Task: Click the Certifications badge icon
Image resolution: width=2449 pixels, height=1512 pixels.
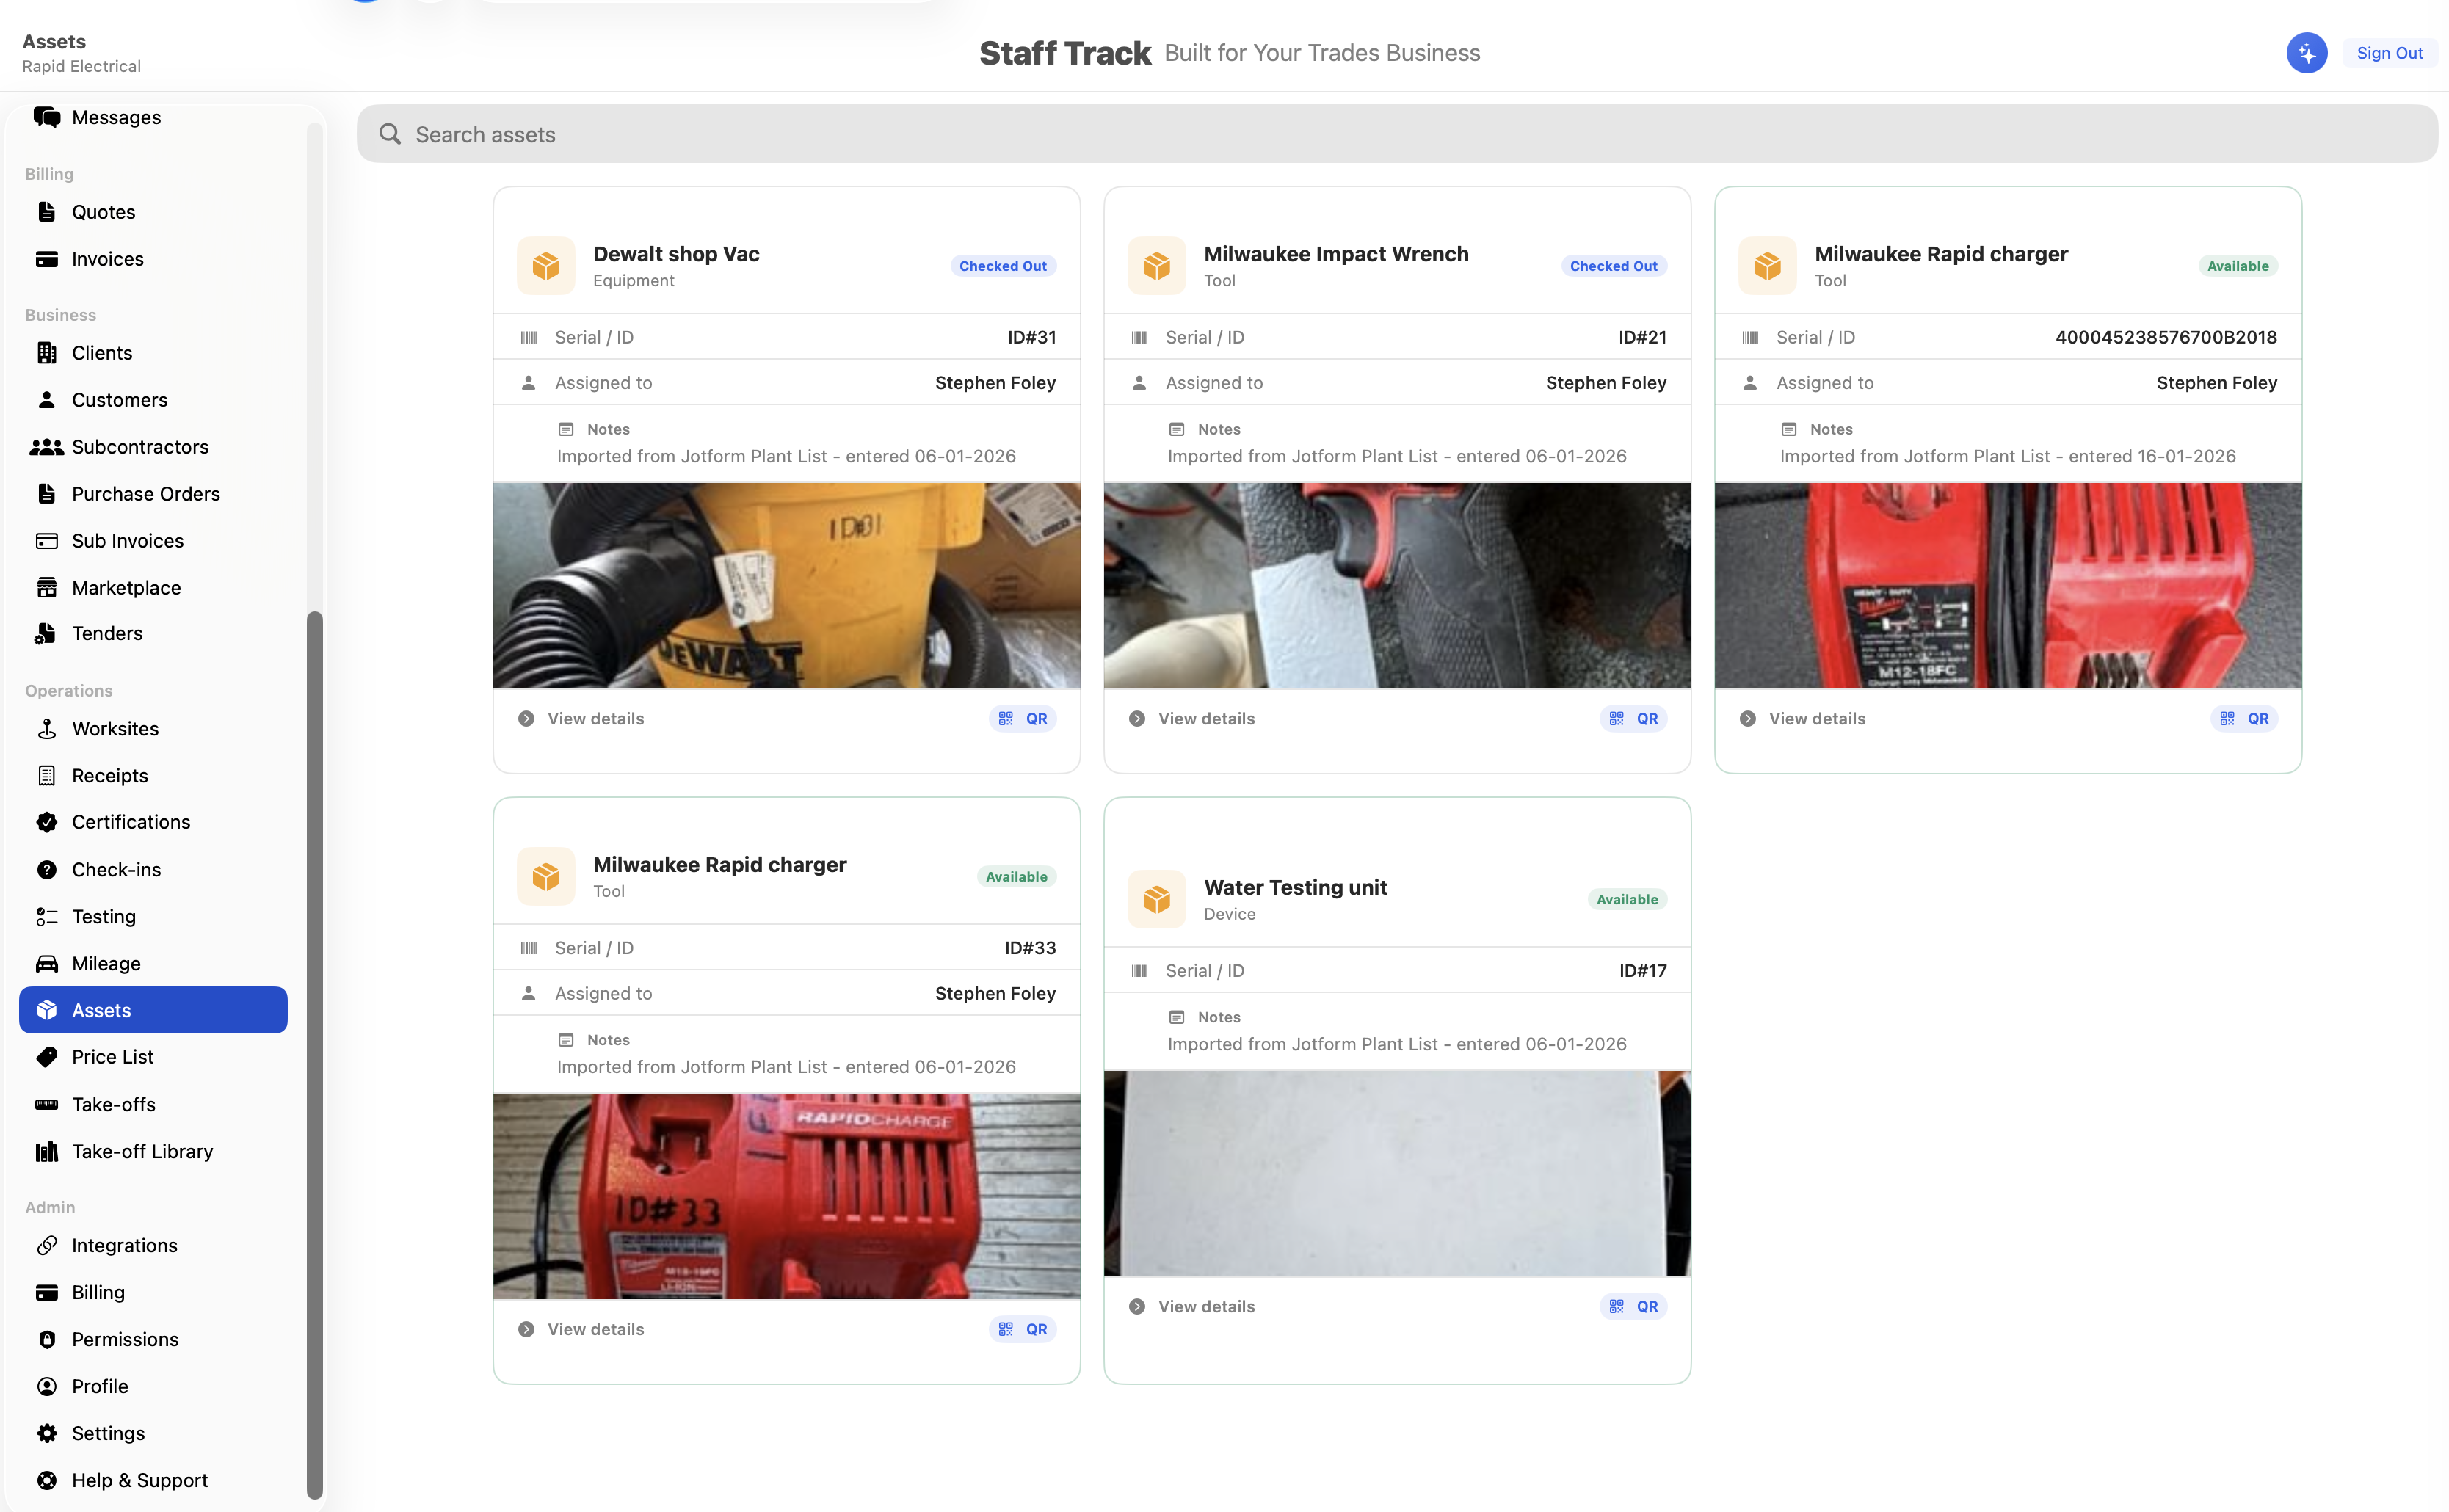Action: pyautogui.click(x=46, y=822)
